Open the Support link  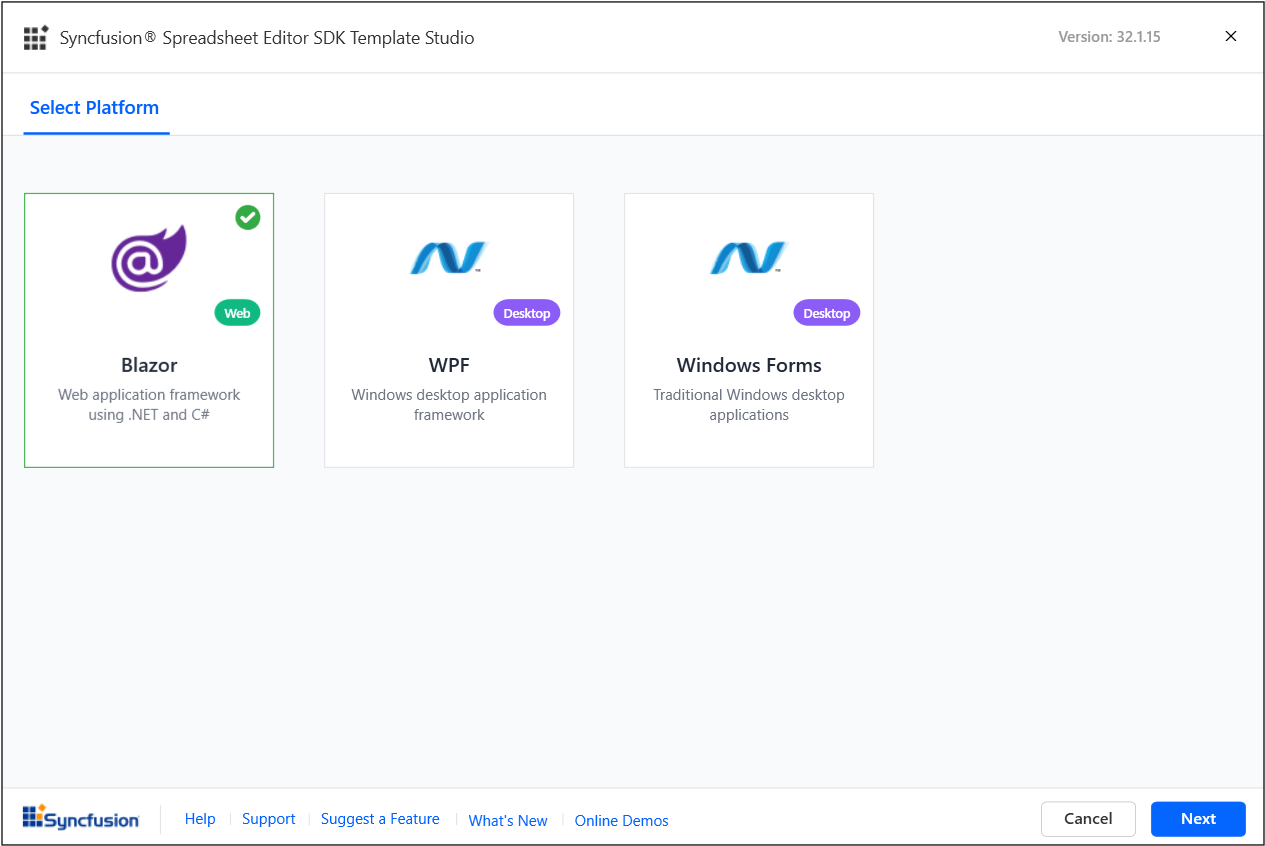pos(268,819)
